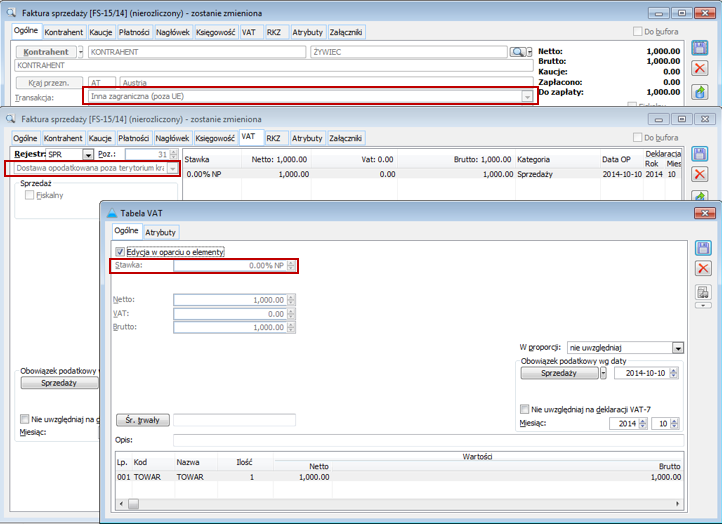
Task: Click the Opis text field
Action: pyautogui.click(x=428, y=440)
